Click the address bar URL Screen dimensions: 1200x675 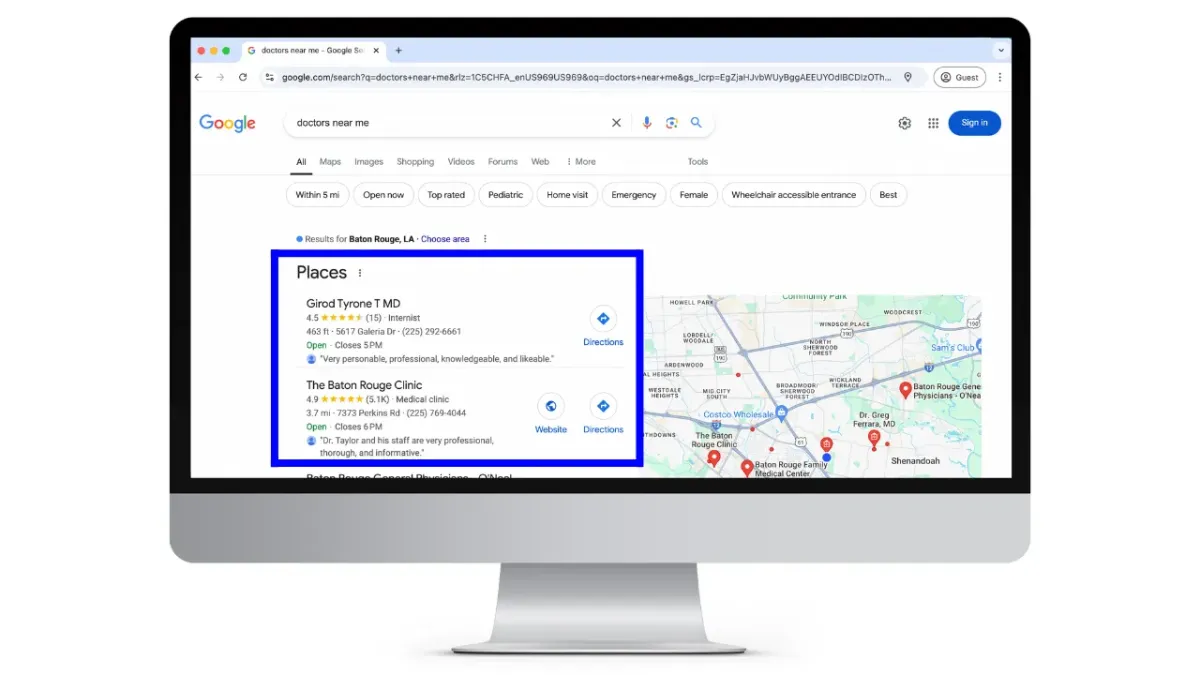587,77
